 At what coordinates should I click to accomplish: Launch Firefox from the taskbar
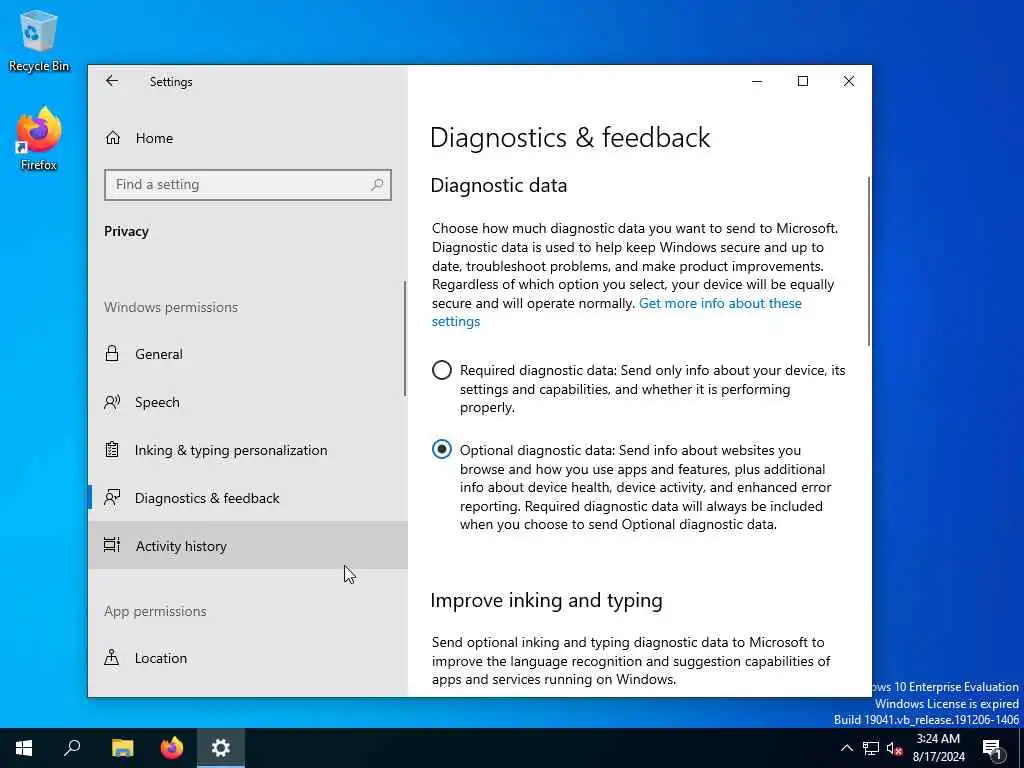point(172,748)
